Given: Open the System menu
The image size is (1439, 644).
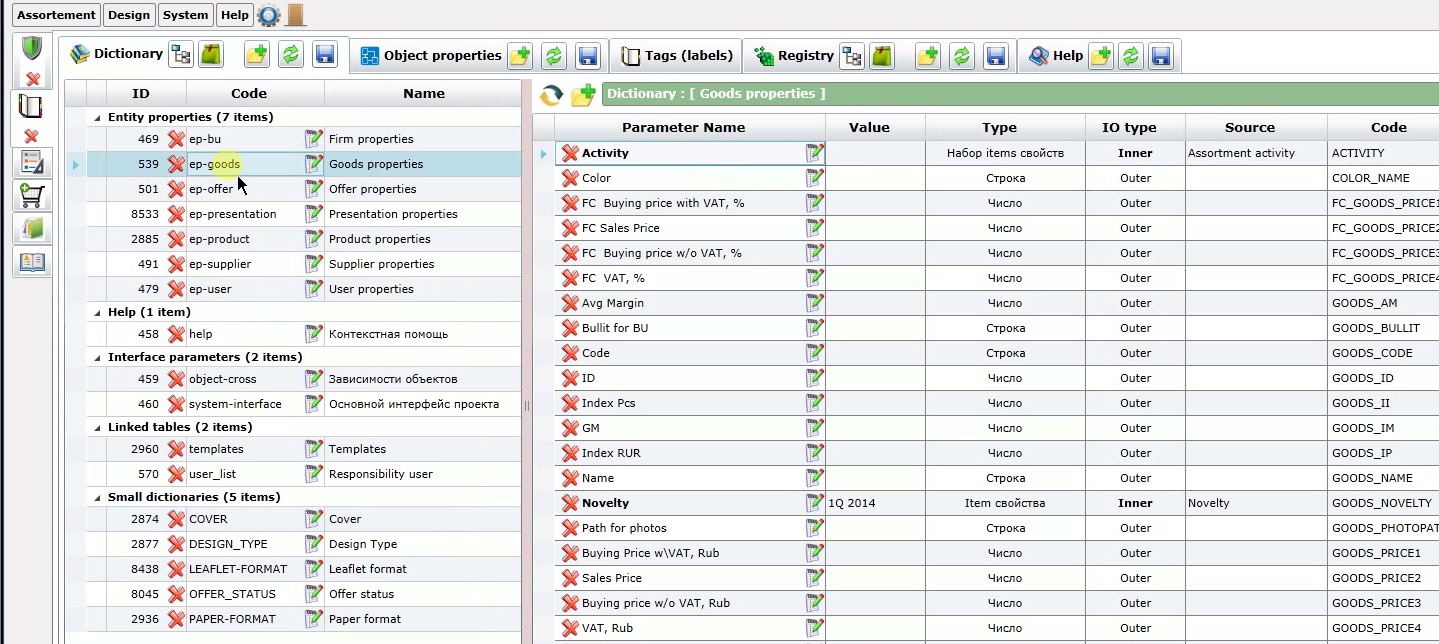Looking at the screenshot, I should (x=186, y=15).
